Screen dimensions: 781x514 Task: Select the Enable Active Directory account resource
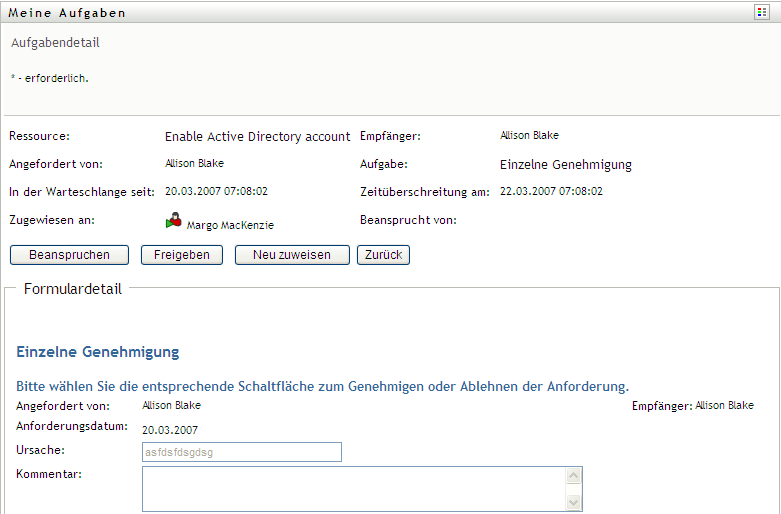(x=257, y=137)
